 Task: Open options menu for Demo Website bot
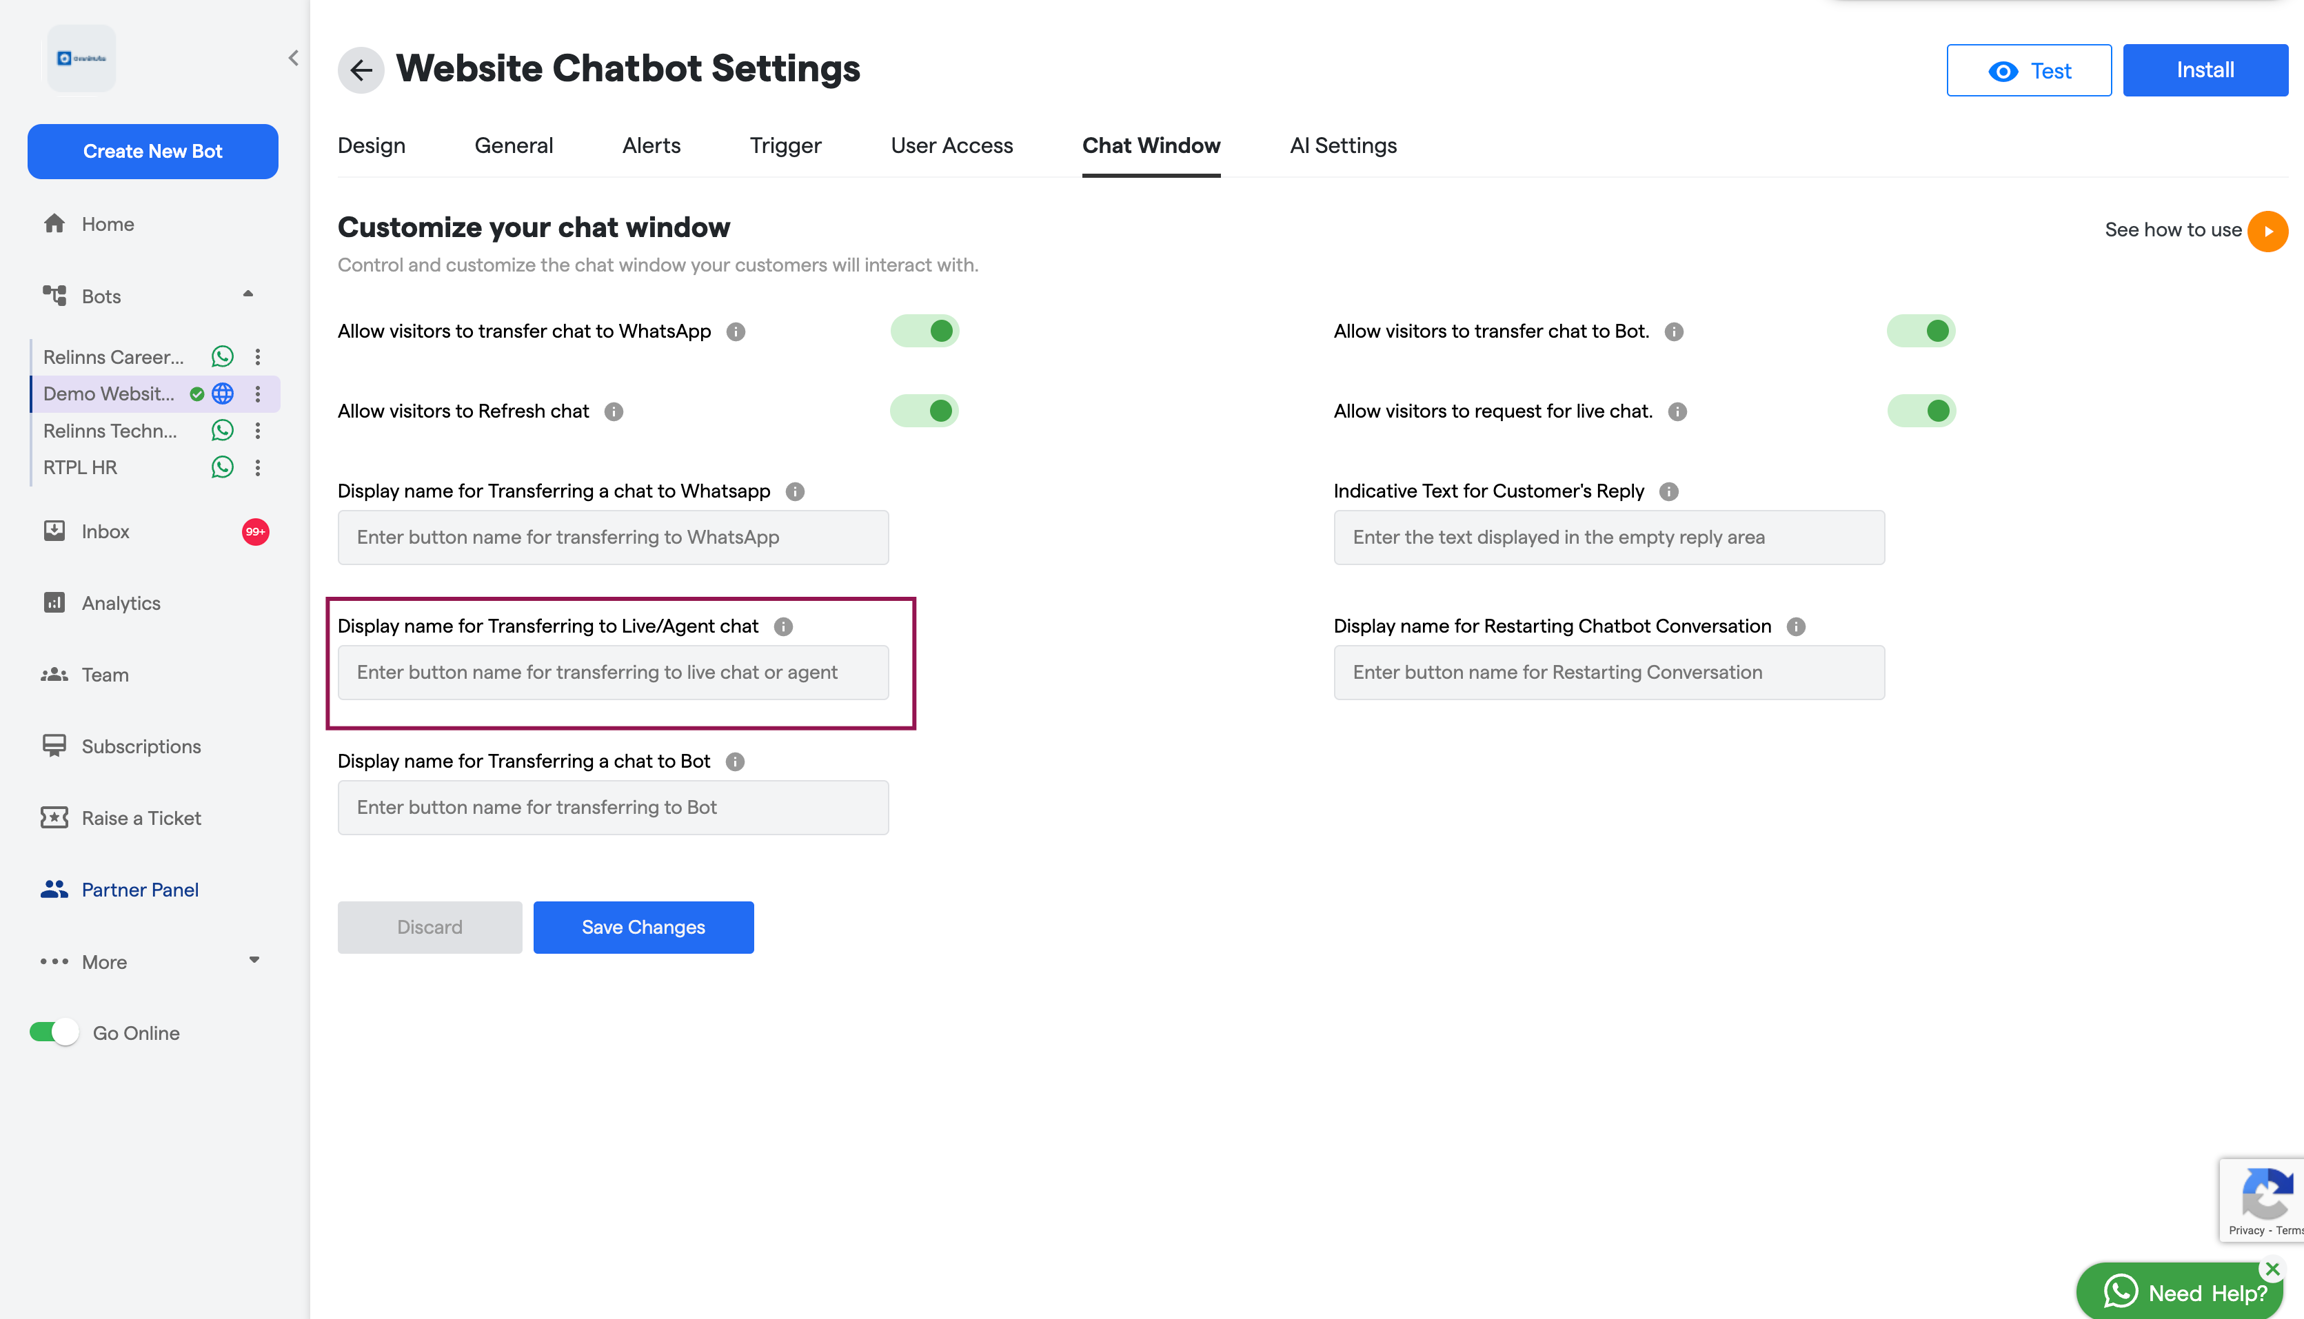click(258, 394)
